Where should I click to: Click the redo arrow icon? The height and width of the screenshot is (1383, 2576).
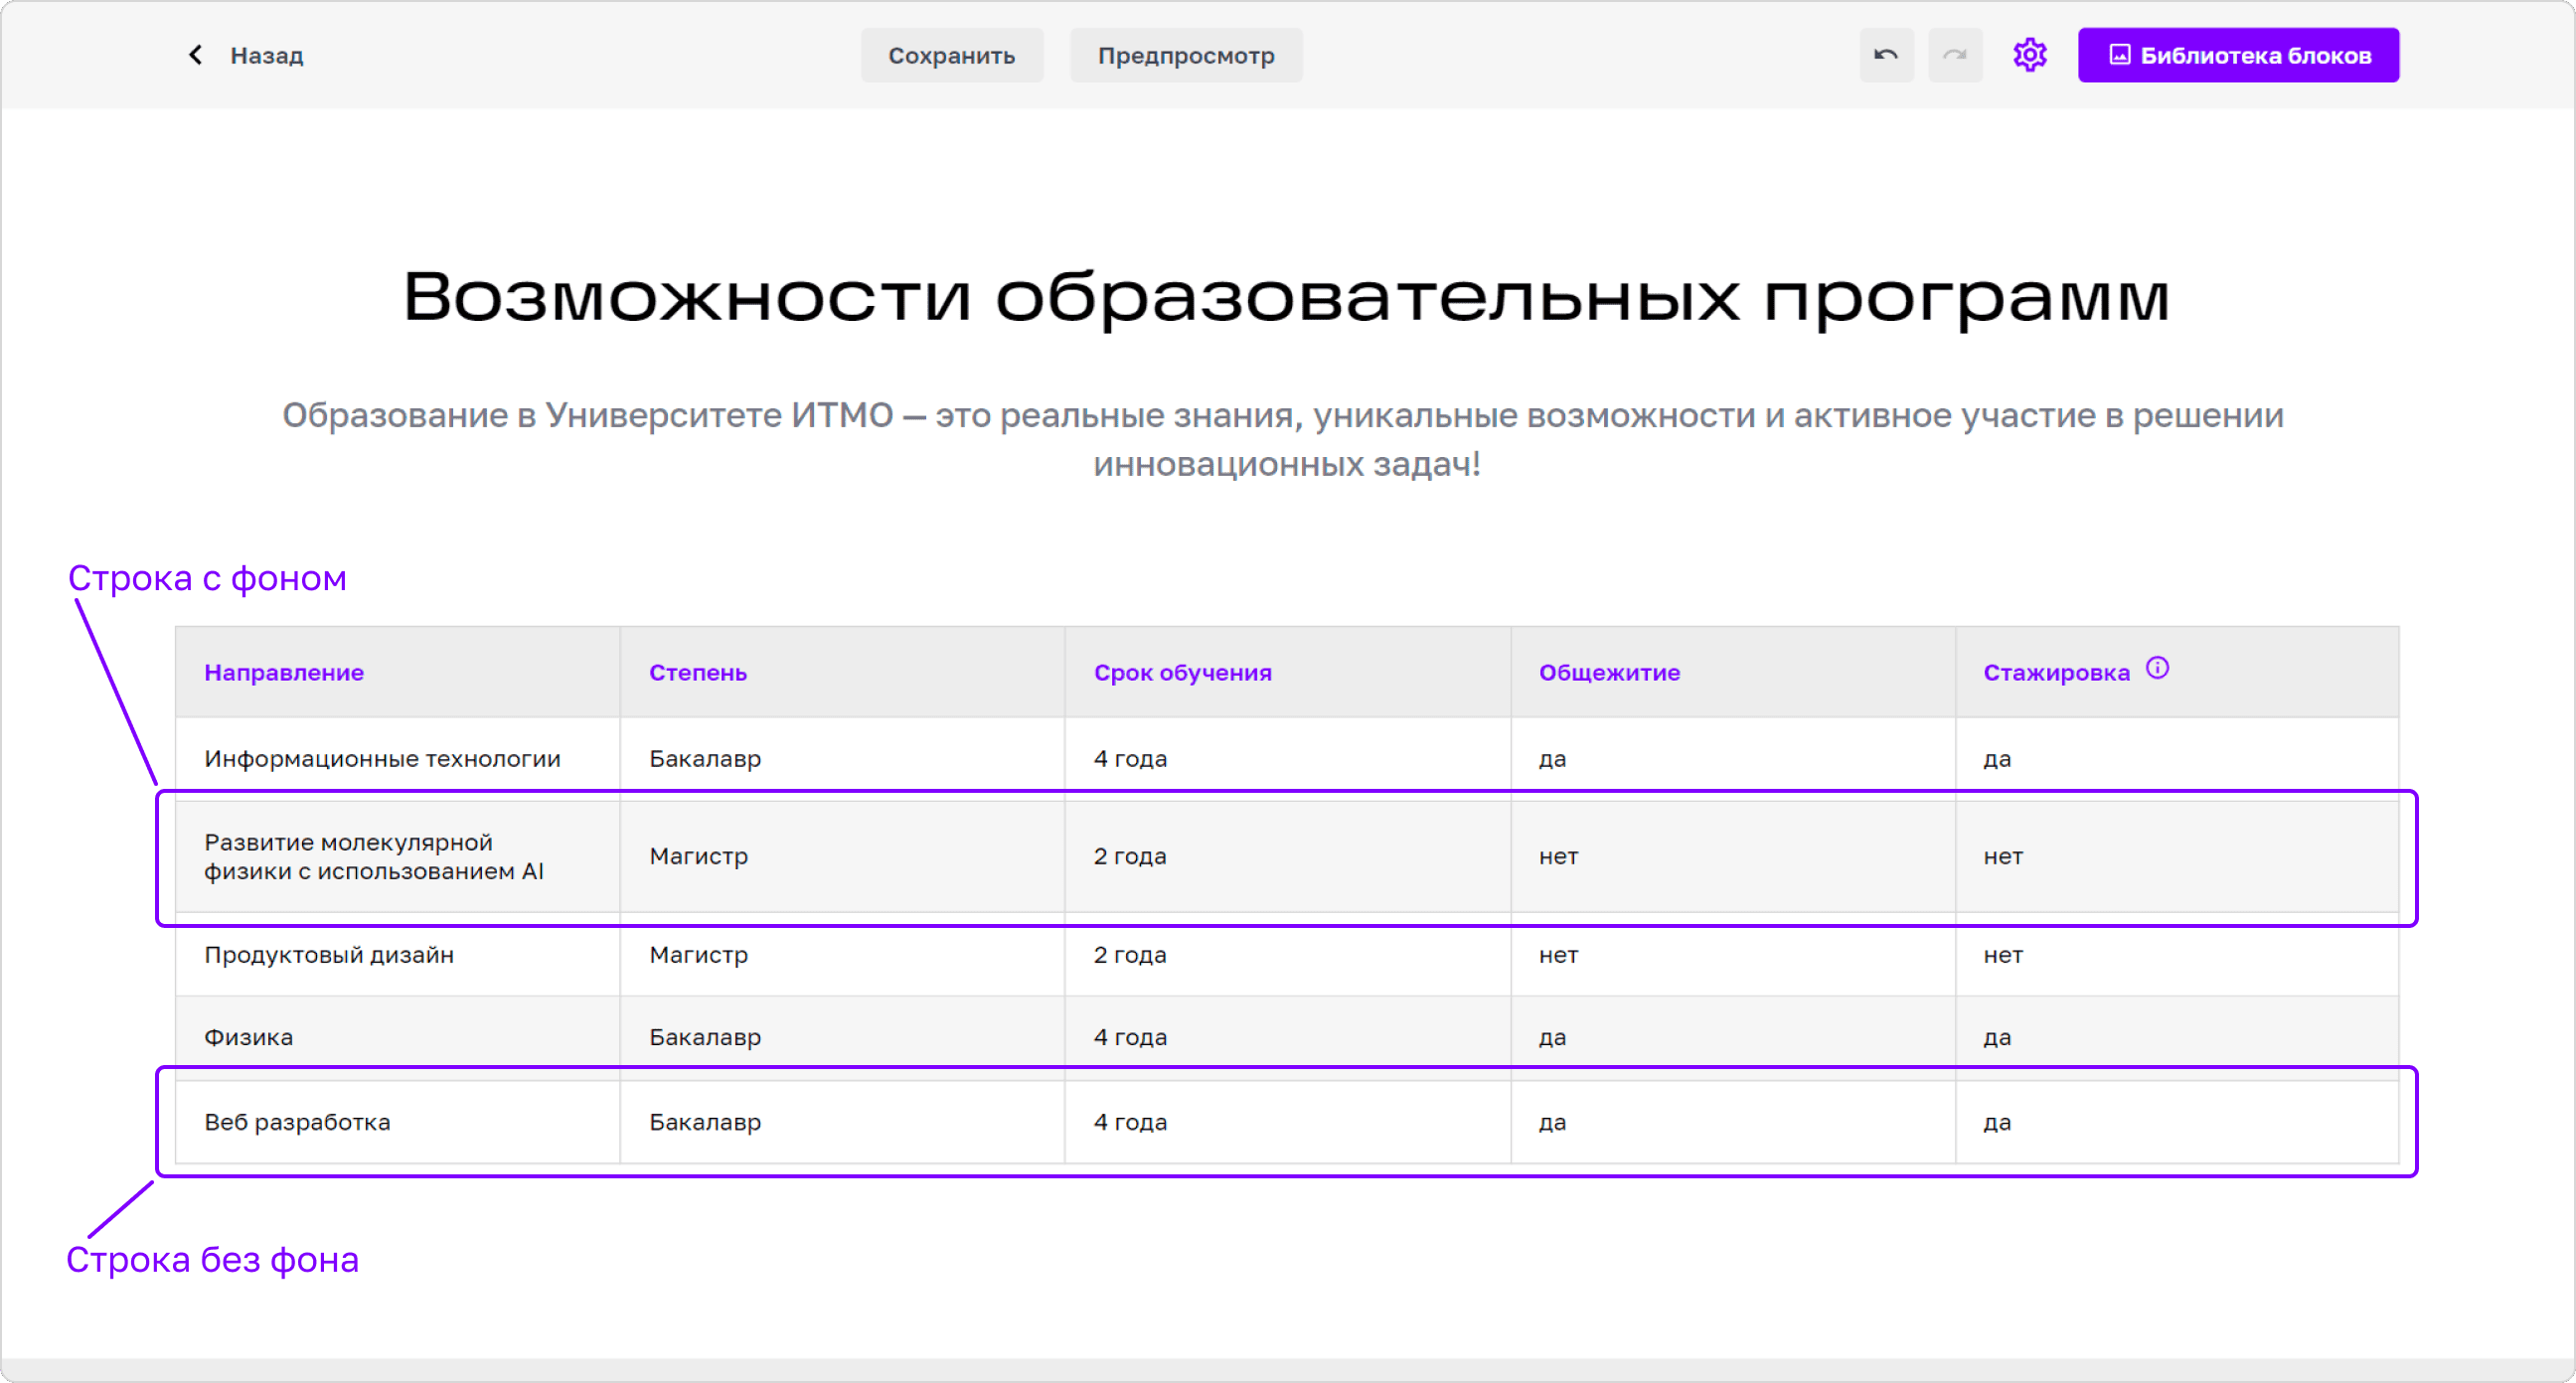(x=1955, y=55)
